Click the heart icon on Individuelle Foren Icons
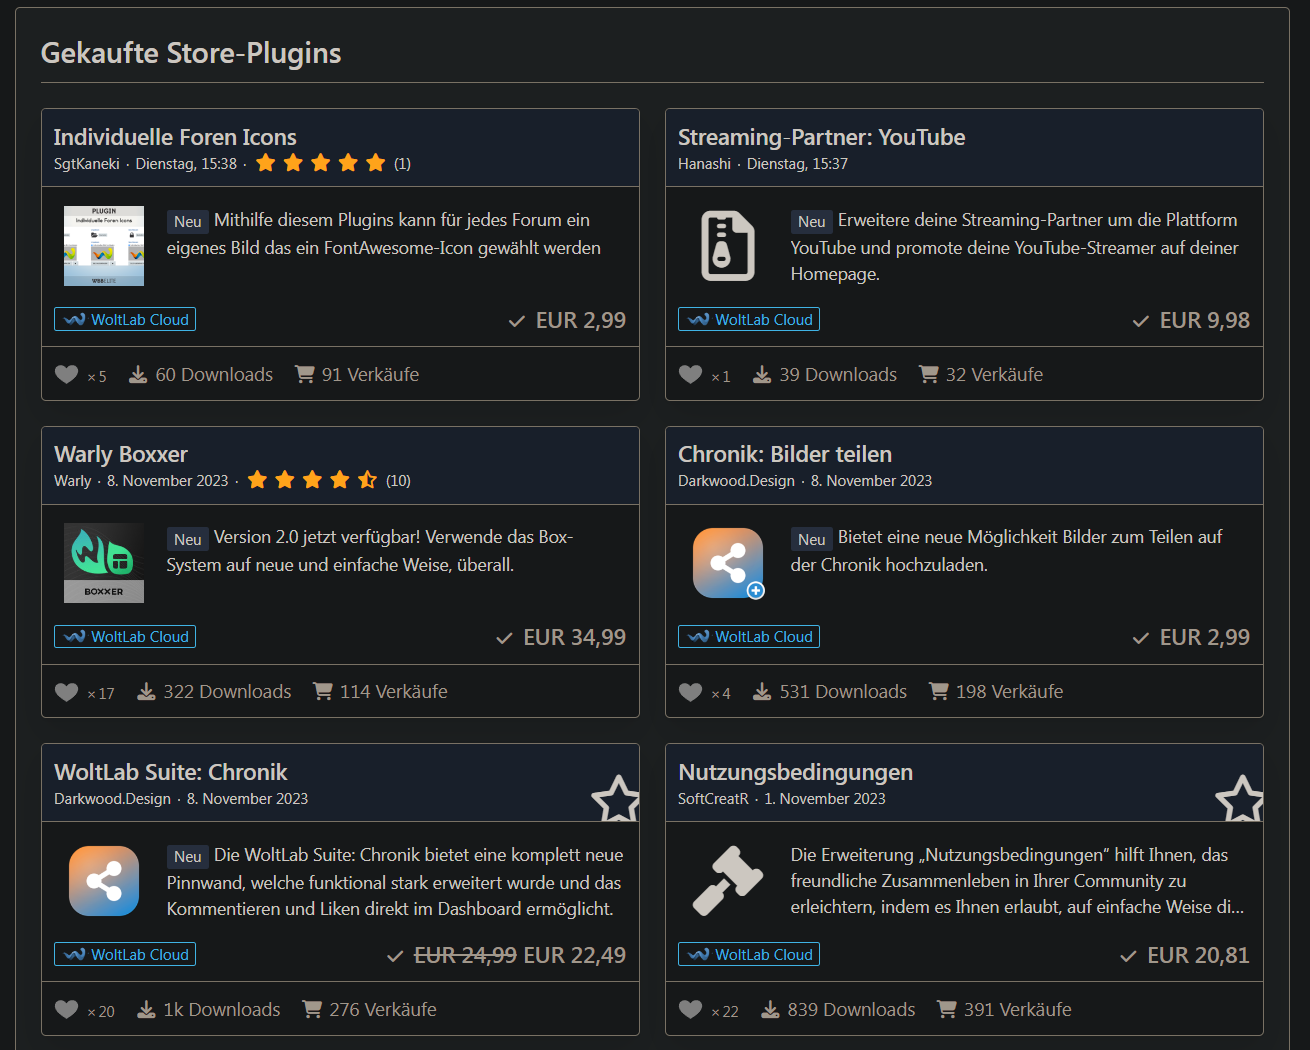 coord(66,375)
